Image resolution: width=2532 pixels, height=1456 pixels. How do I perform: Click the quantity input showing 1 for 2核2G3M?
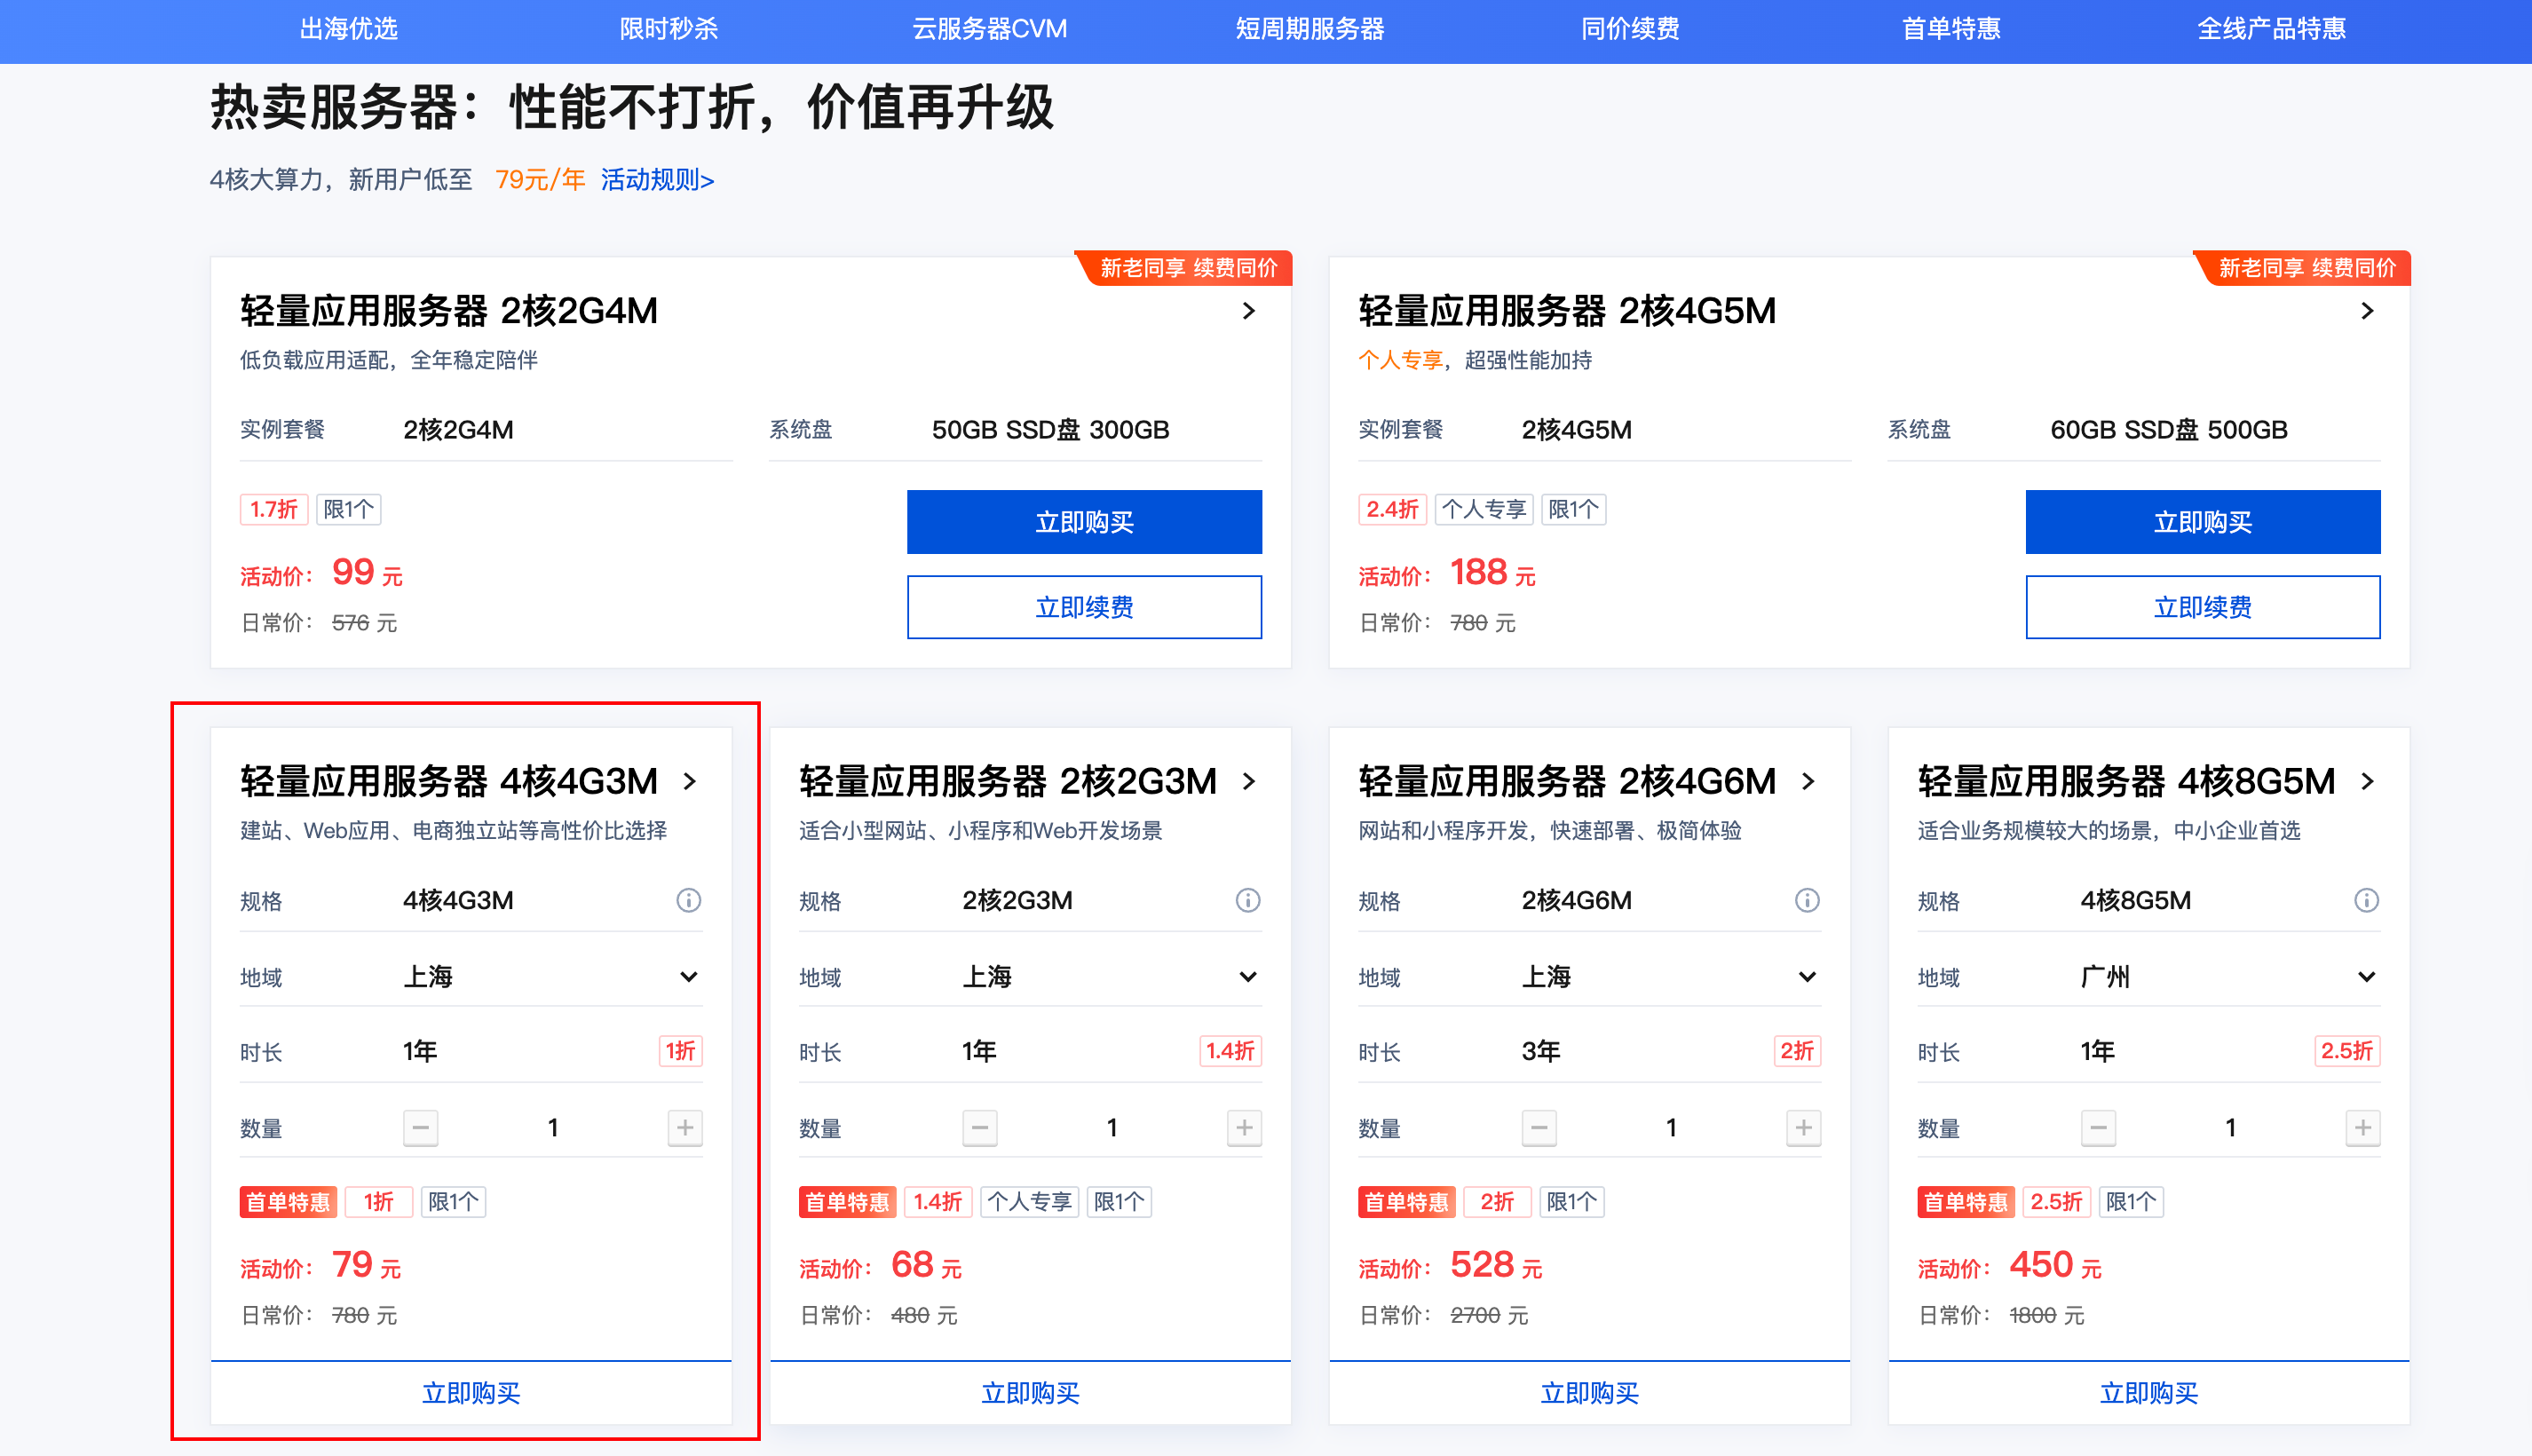pyautogui.click(x=1111, y=1127)
